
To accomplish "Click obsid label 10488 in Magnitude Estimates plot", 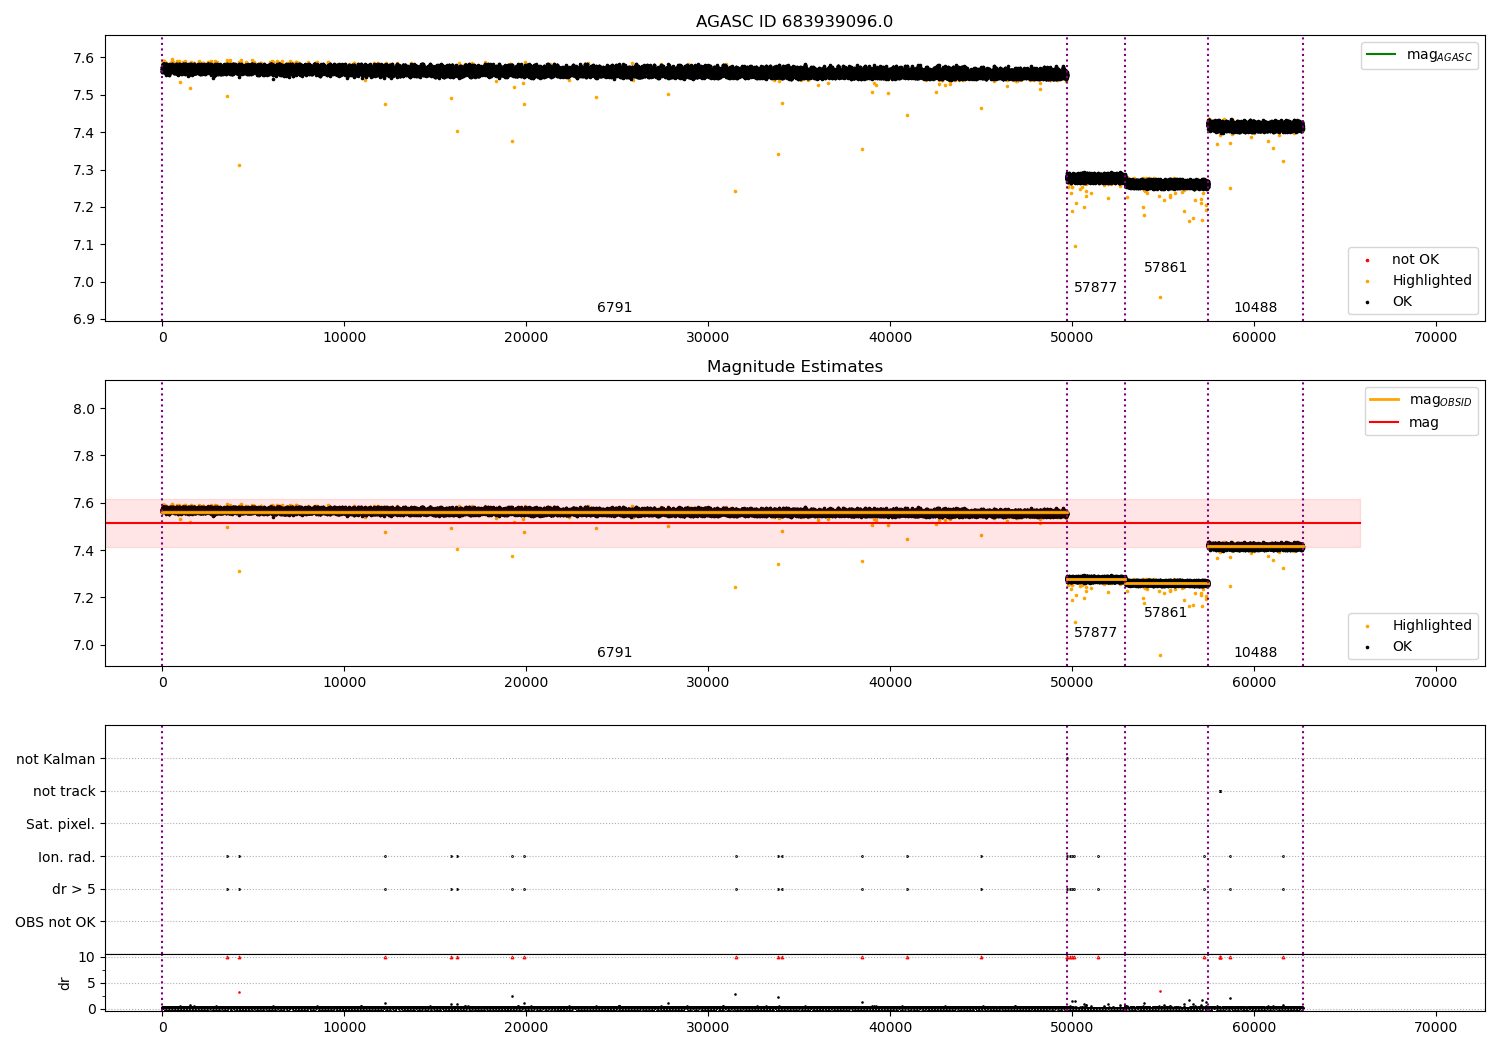I will point(1255,653).
